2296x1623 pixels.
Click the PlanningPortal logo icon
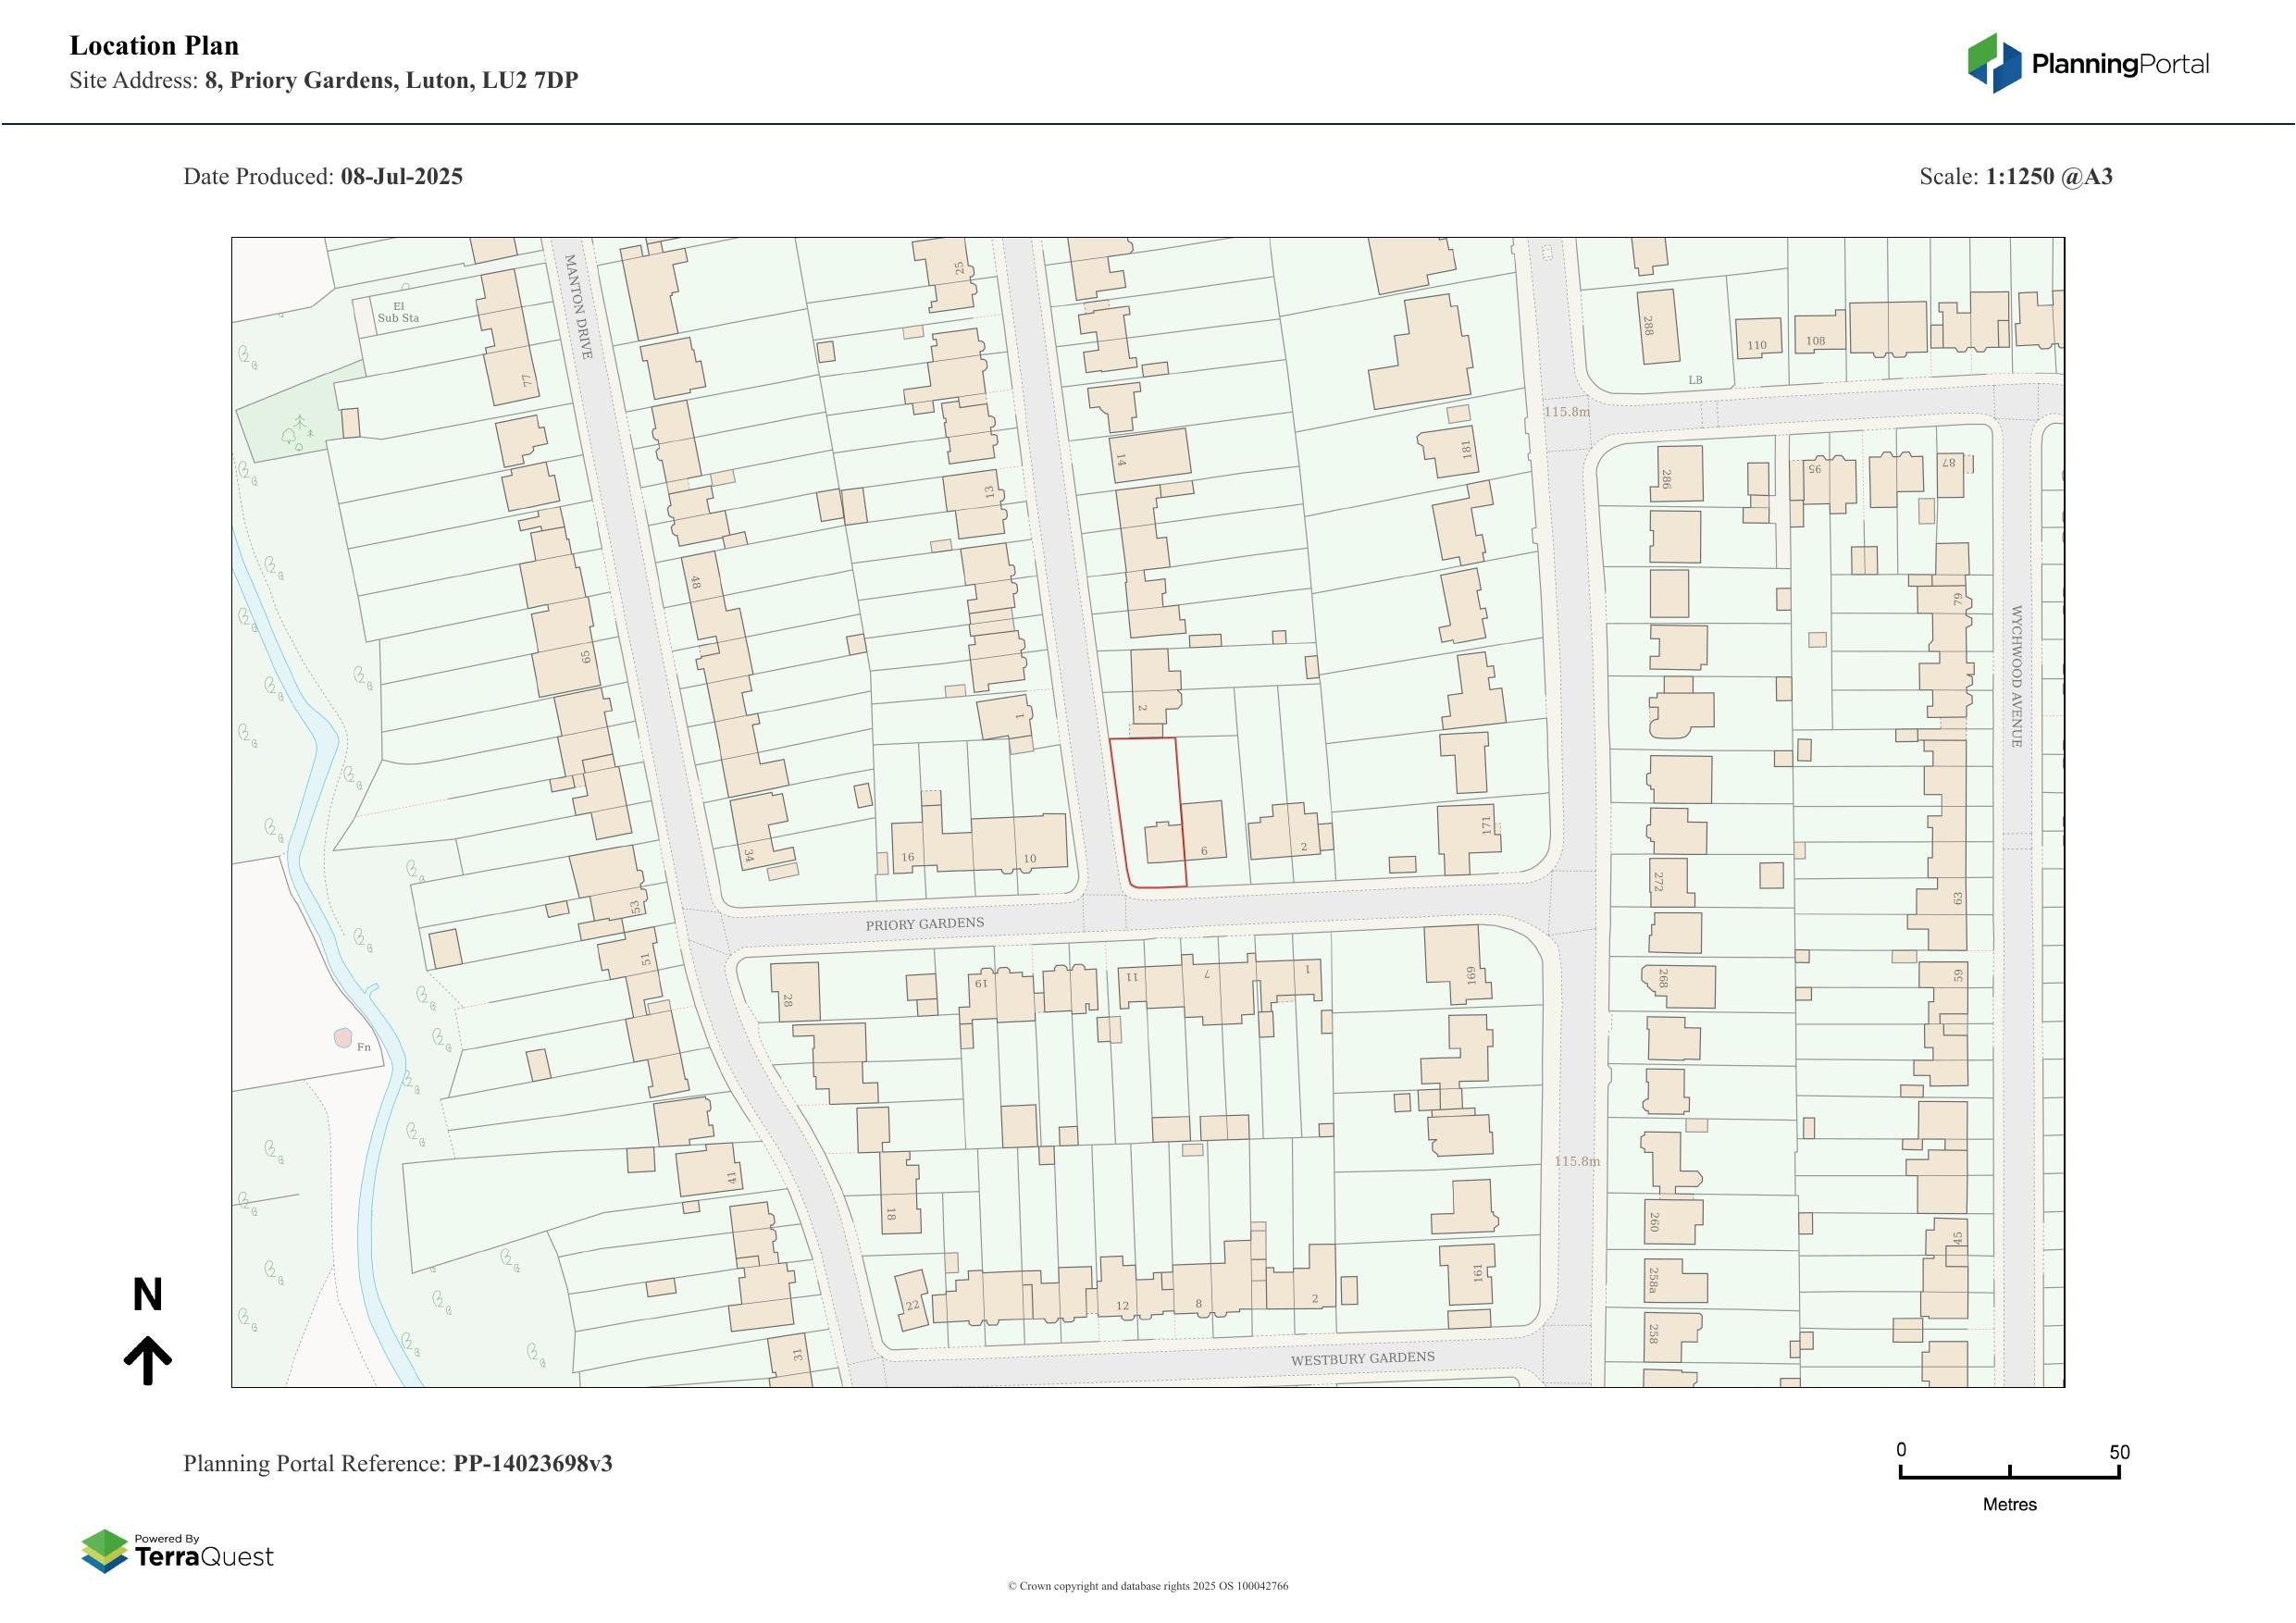click(x=1995, y=64)
